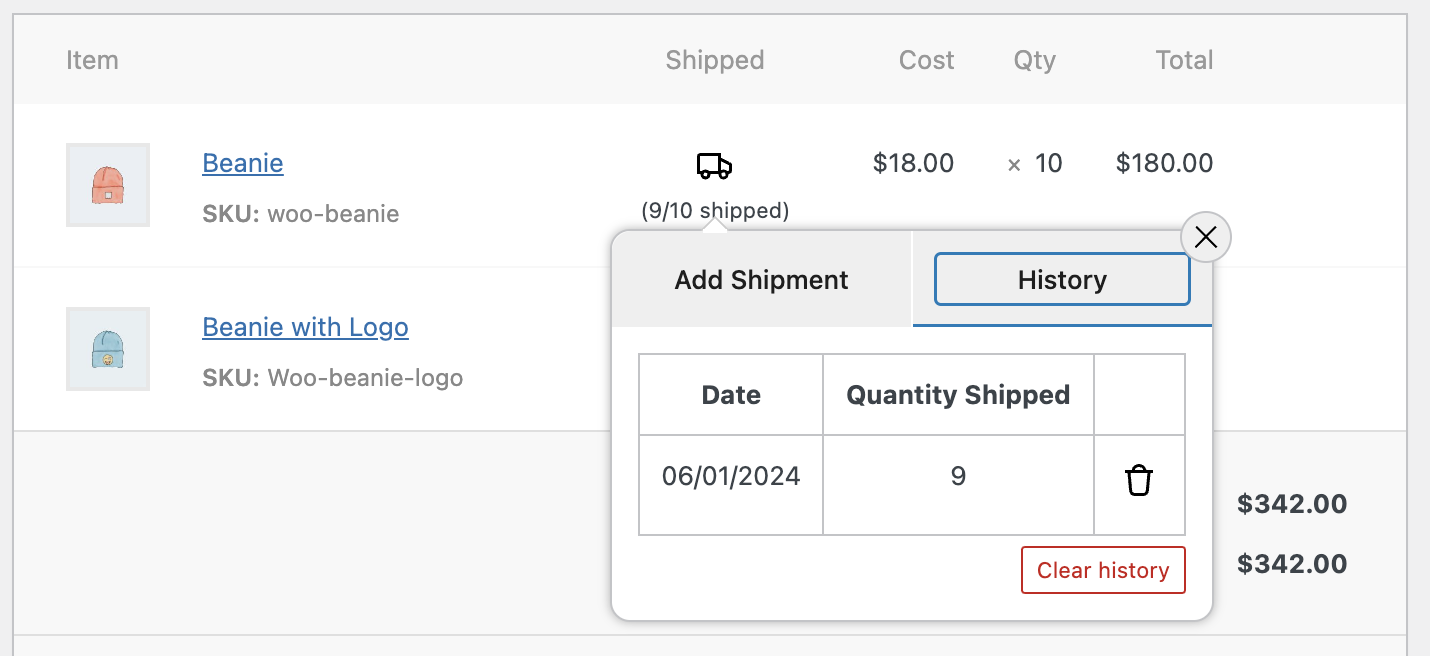Click the truck shipment icon for Beanie

[x=714, y=165]
